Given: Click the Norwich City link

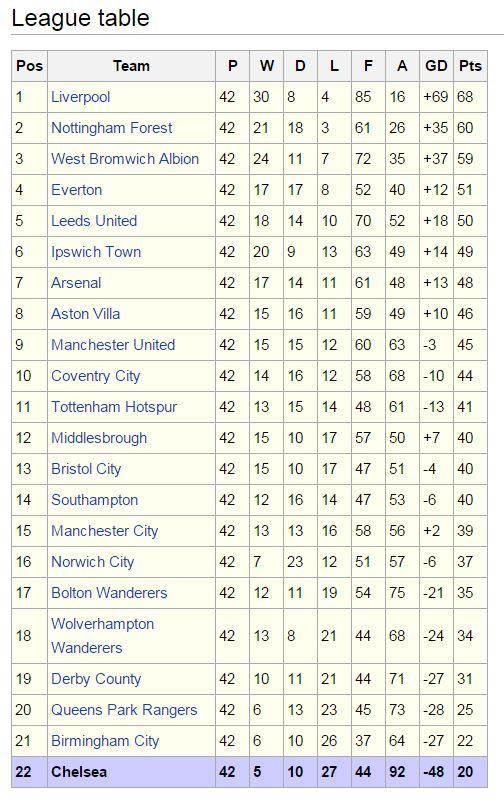Looking at the screenshot, I should (92, 561).
